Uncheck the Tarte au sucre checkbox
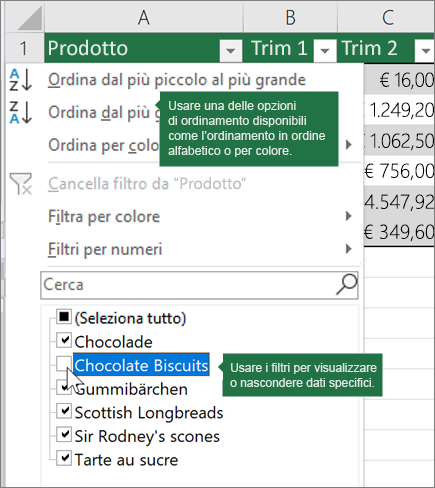The height and width of the screenshot is (488, 435). point(63,458)
